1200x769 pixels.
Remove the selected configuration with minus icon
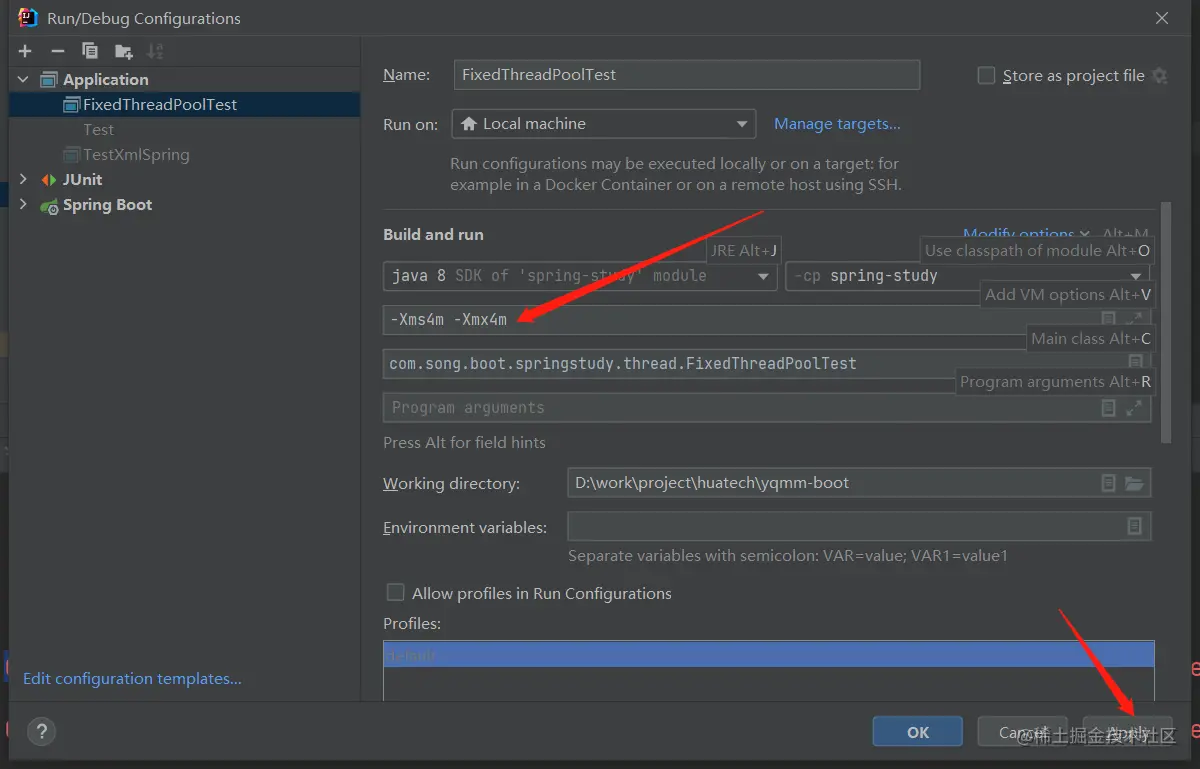(x=57, y=51)
